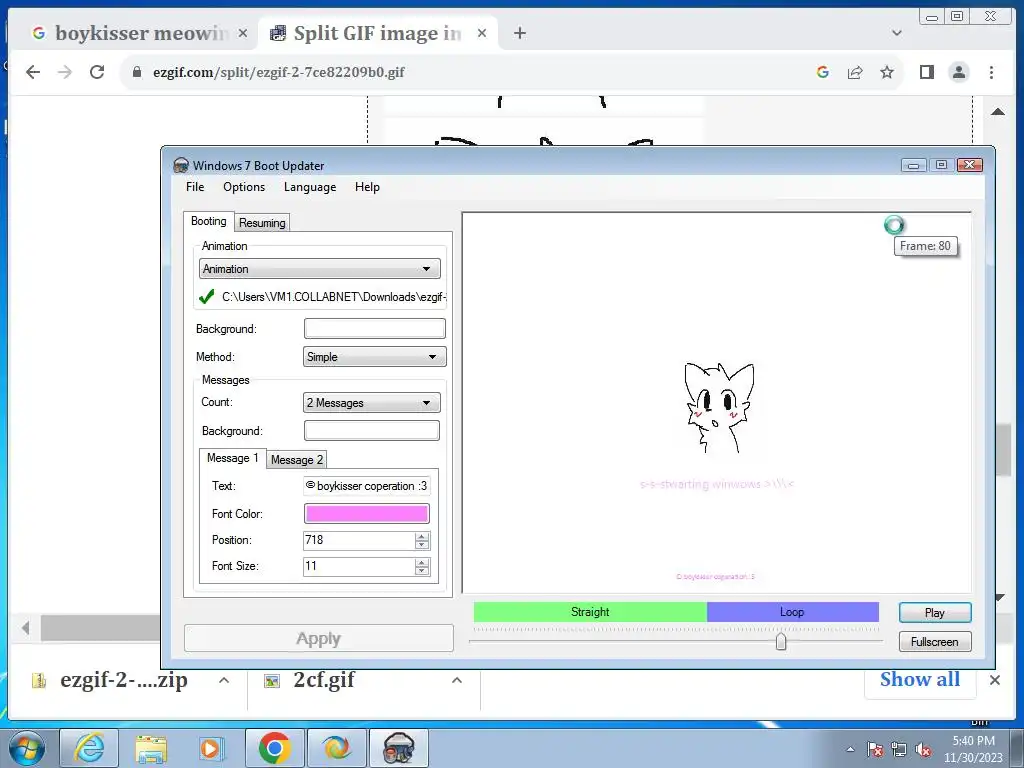
Task: Open the Options menu
Action: click(244, 187)
